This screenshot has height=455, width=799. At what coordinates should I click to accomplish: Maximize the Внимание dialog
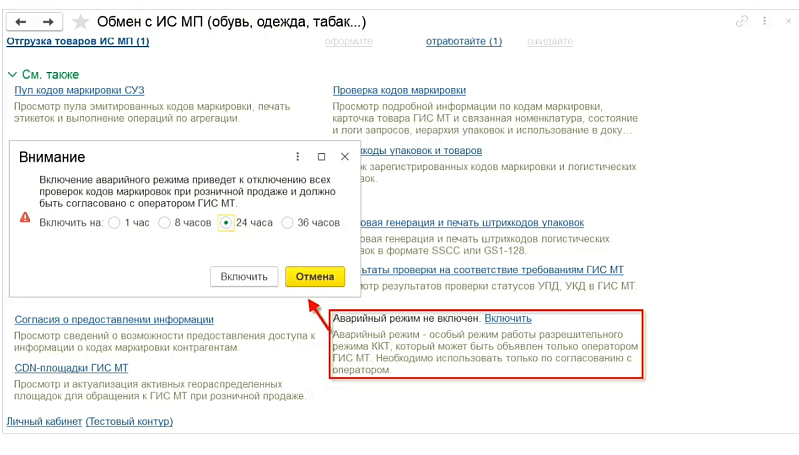[x=322, y=156]
